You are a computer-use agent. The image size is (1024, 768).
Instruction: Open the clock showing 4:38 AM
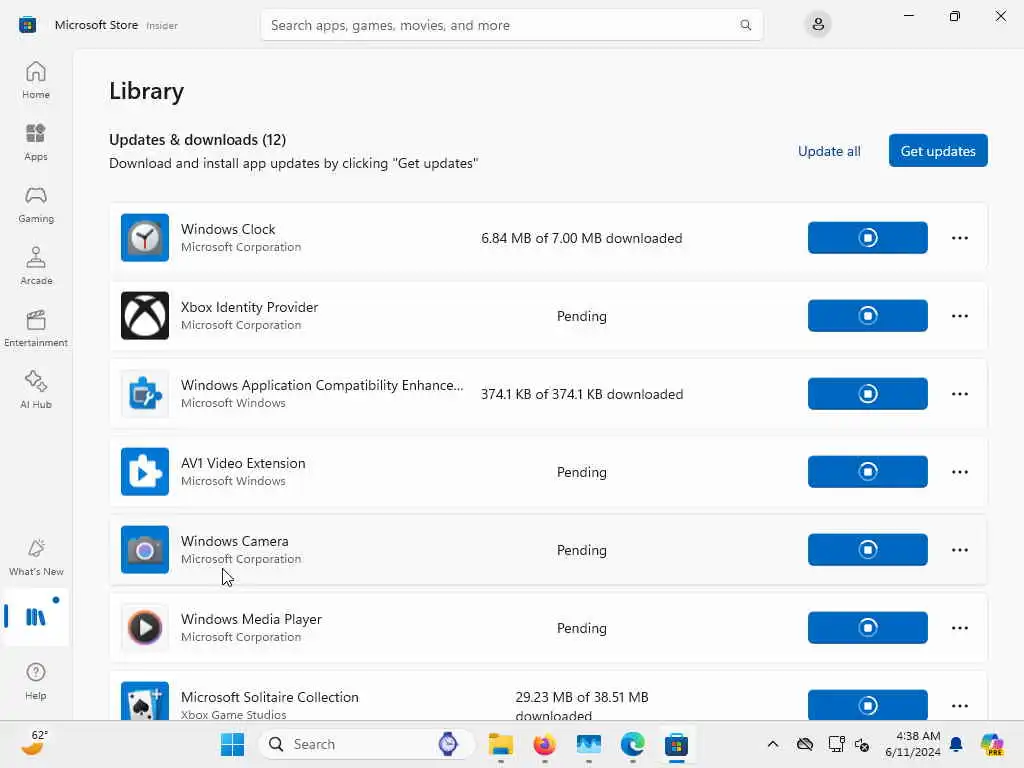click(913, 744)
